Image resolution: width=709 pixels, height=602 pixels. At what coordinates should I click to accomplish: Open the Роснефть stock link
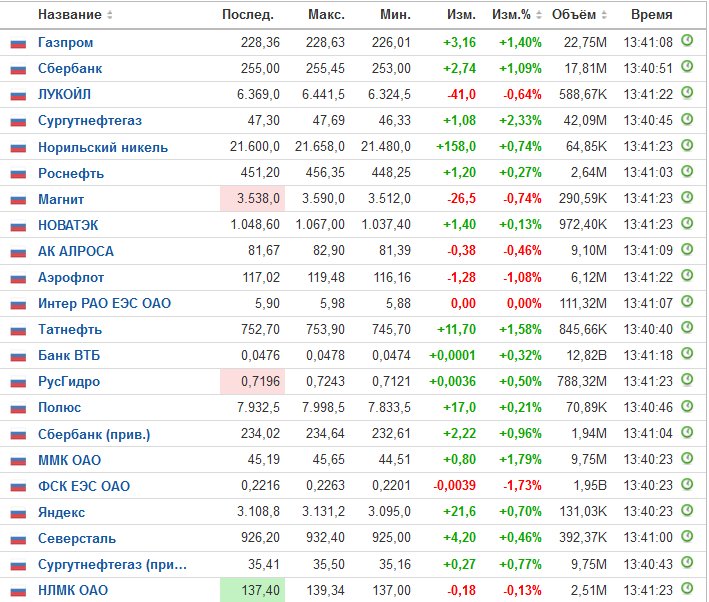tap(71, 174)
